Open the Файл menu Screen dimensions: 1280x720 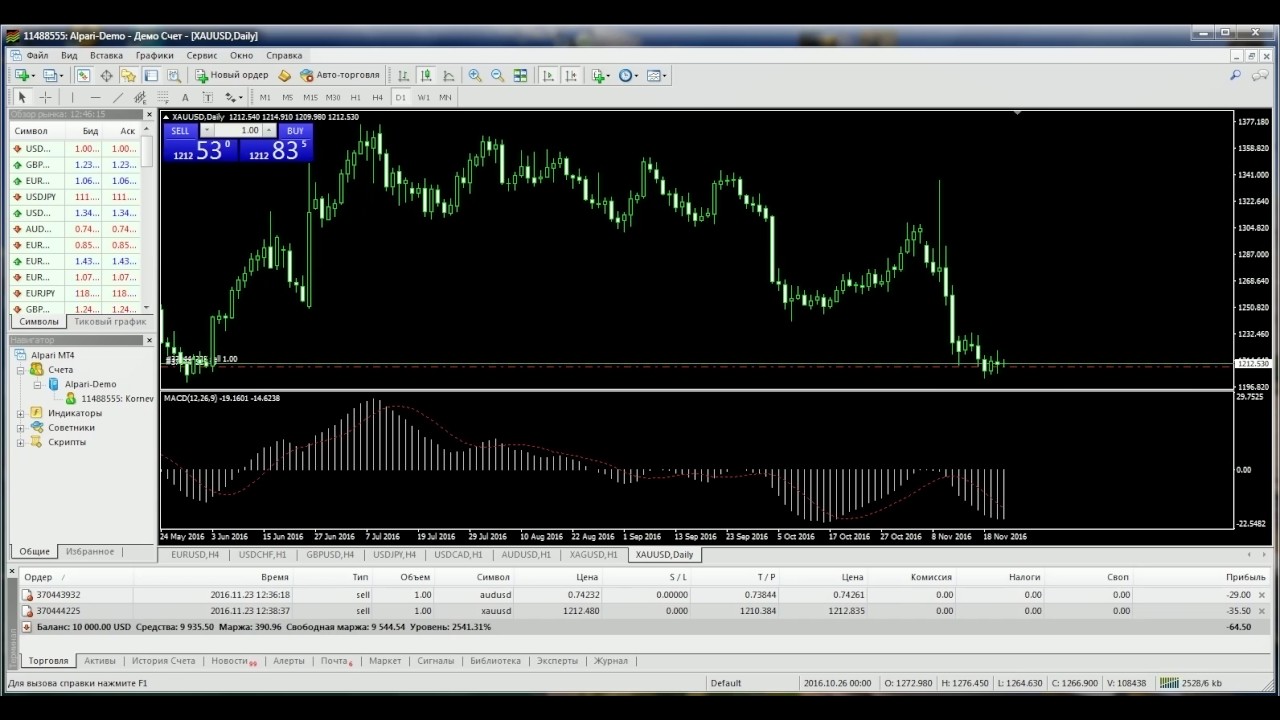37,56
